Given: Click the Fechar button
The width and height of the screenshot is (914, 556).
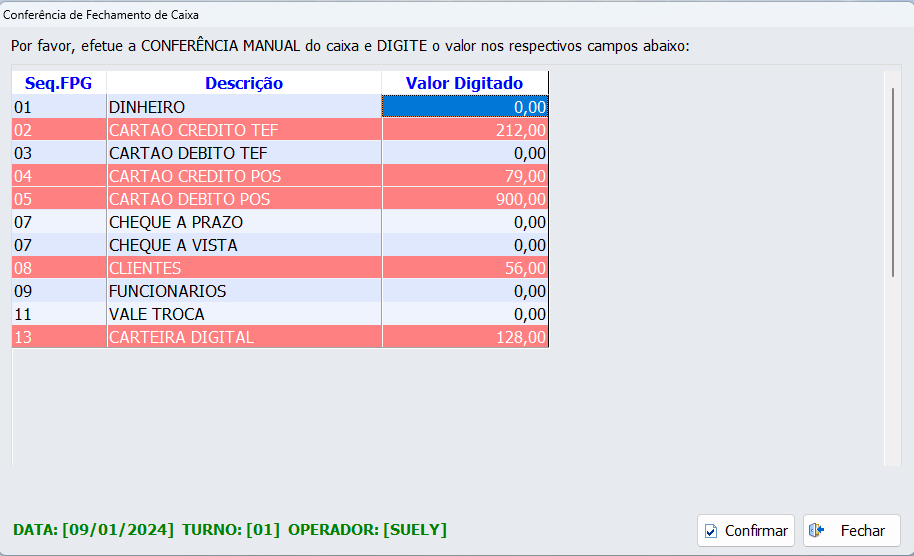Looking at the screenshot, I should click(851, 531).
